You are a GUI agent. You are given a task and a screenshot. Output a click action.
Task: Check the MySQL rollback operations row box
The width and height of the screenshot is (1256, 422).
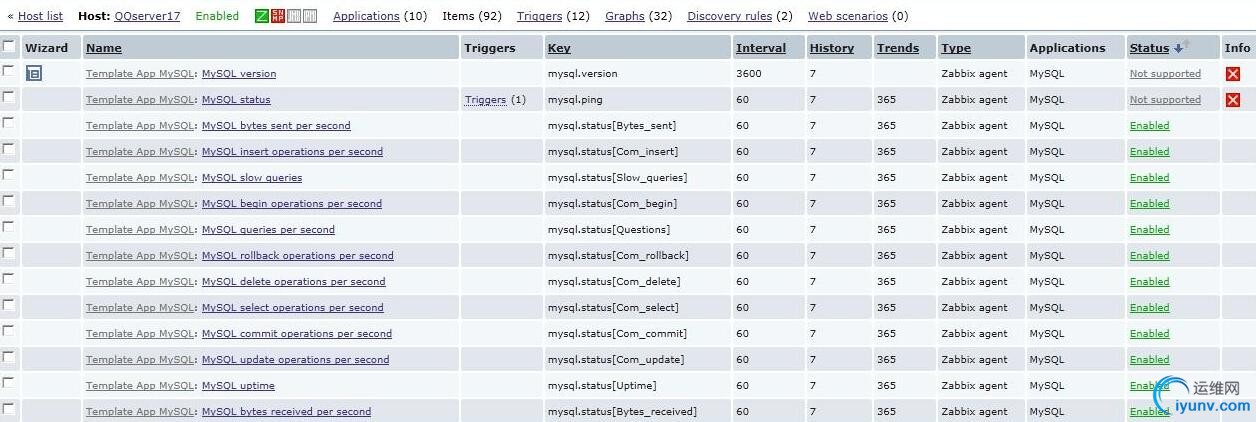click(9, 253)
